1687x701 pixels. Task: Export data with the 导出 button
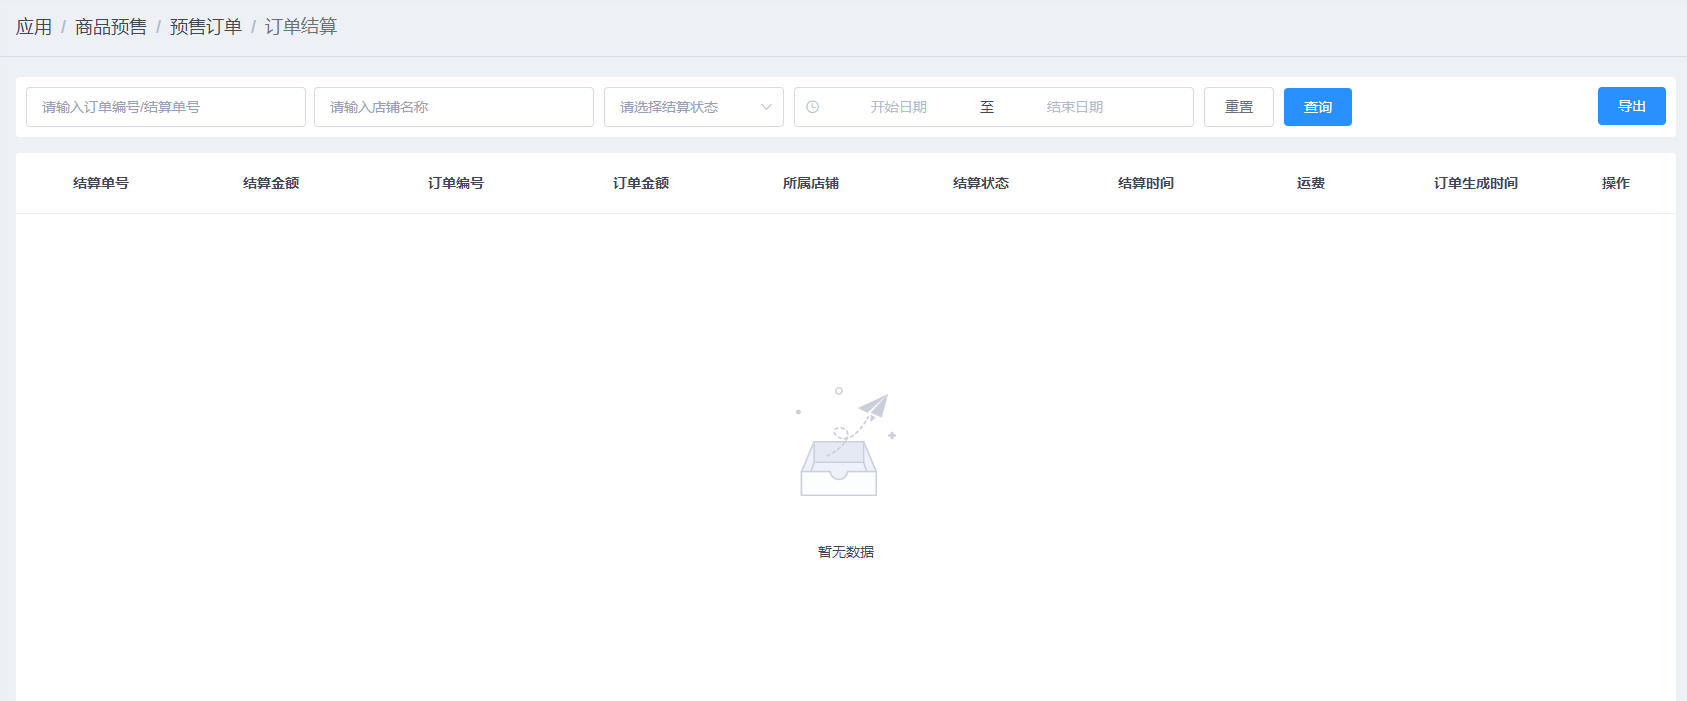tap(1631, 106)
